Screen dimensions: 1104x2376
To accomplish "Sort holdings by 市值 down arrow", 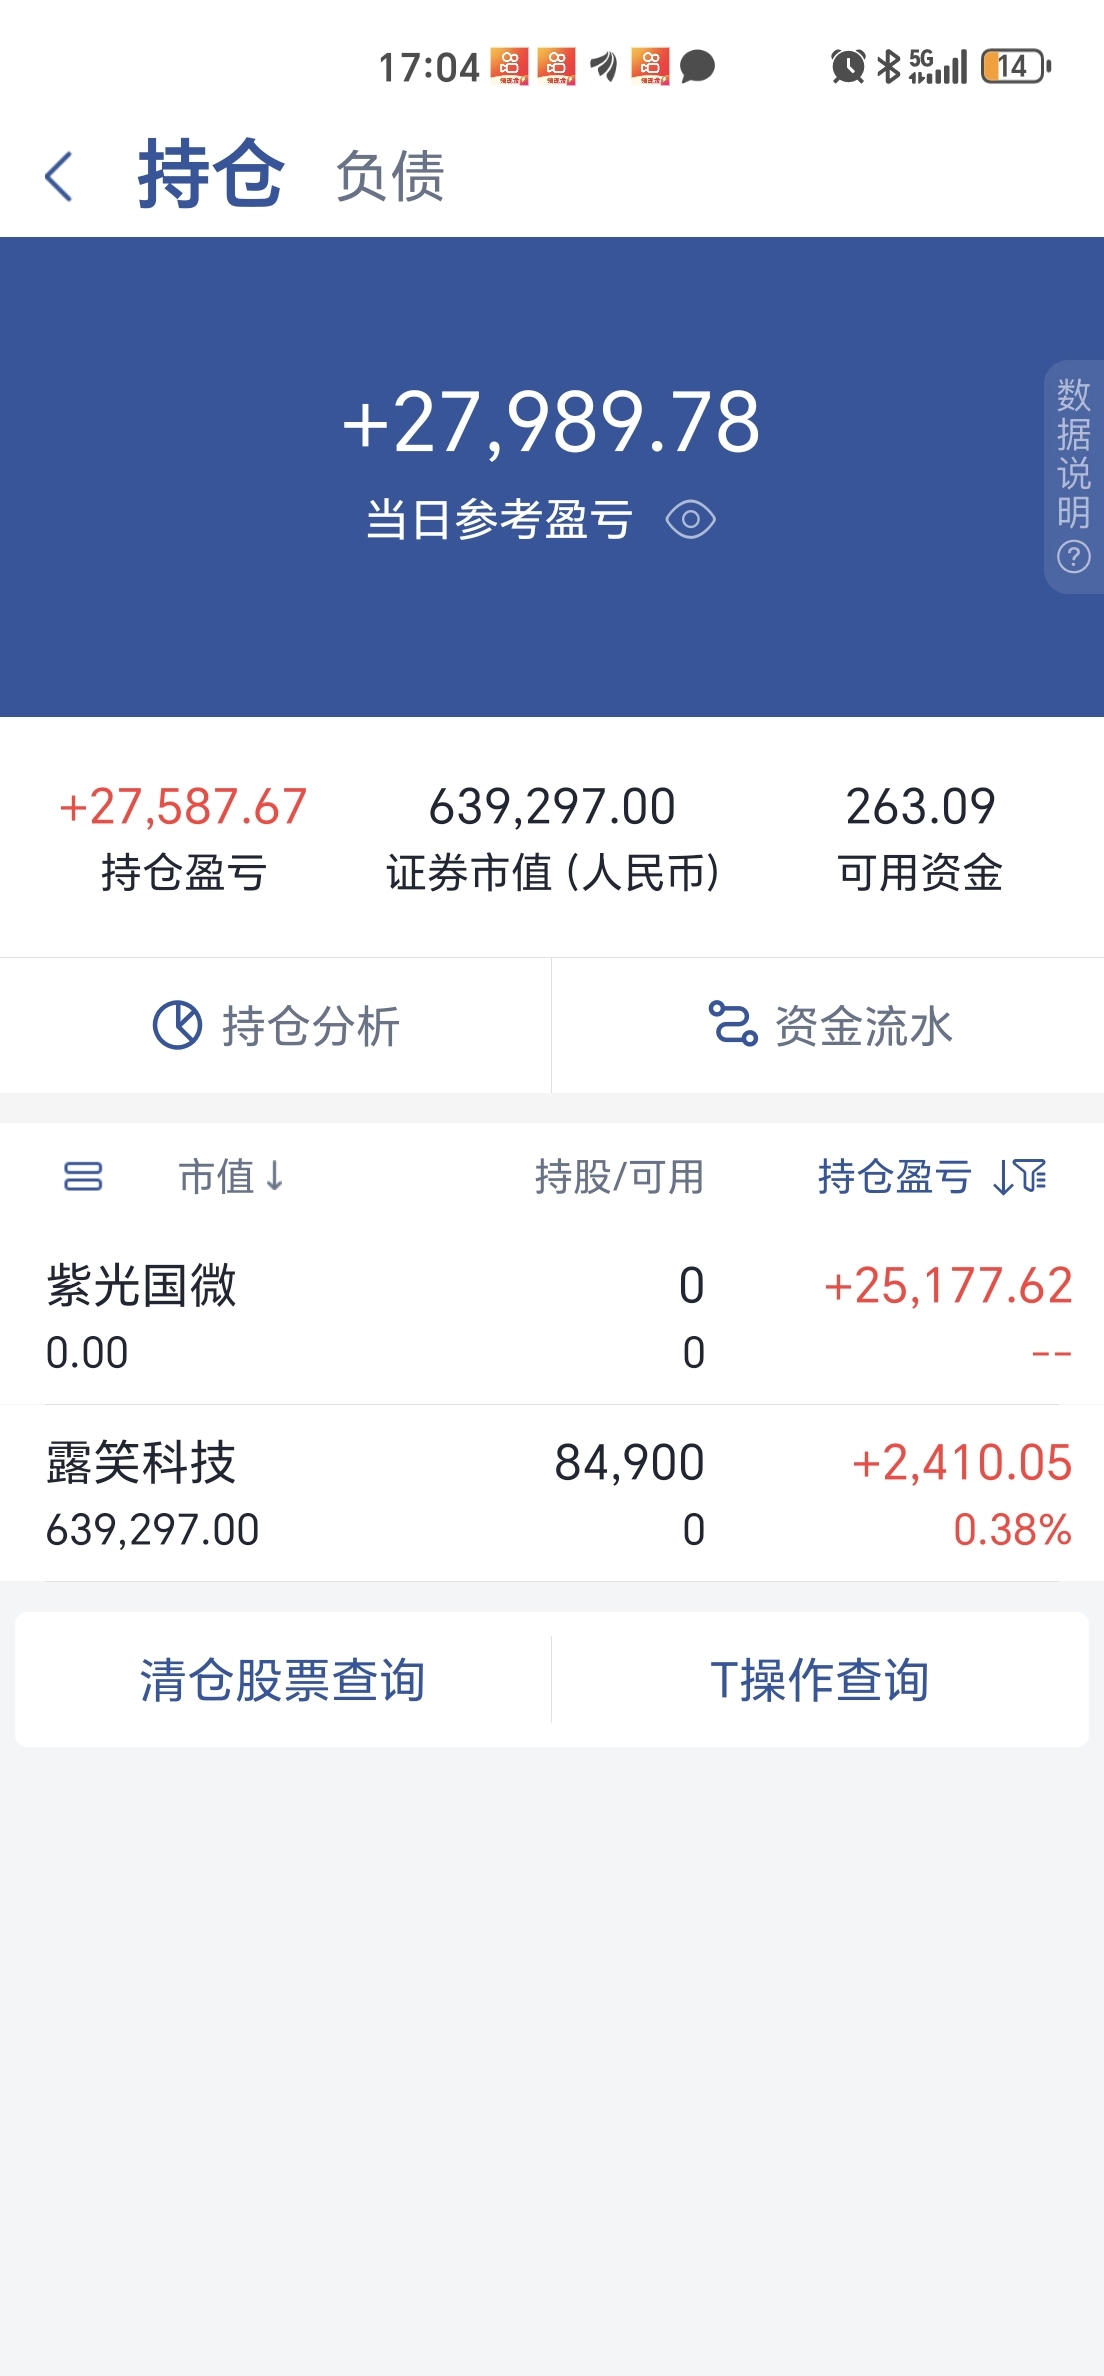I will (275, 1177).
